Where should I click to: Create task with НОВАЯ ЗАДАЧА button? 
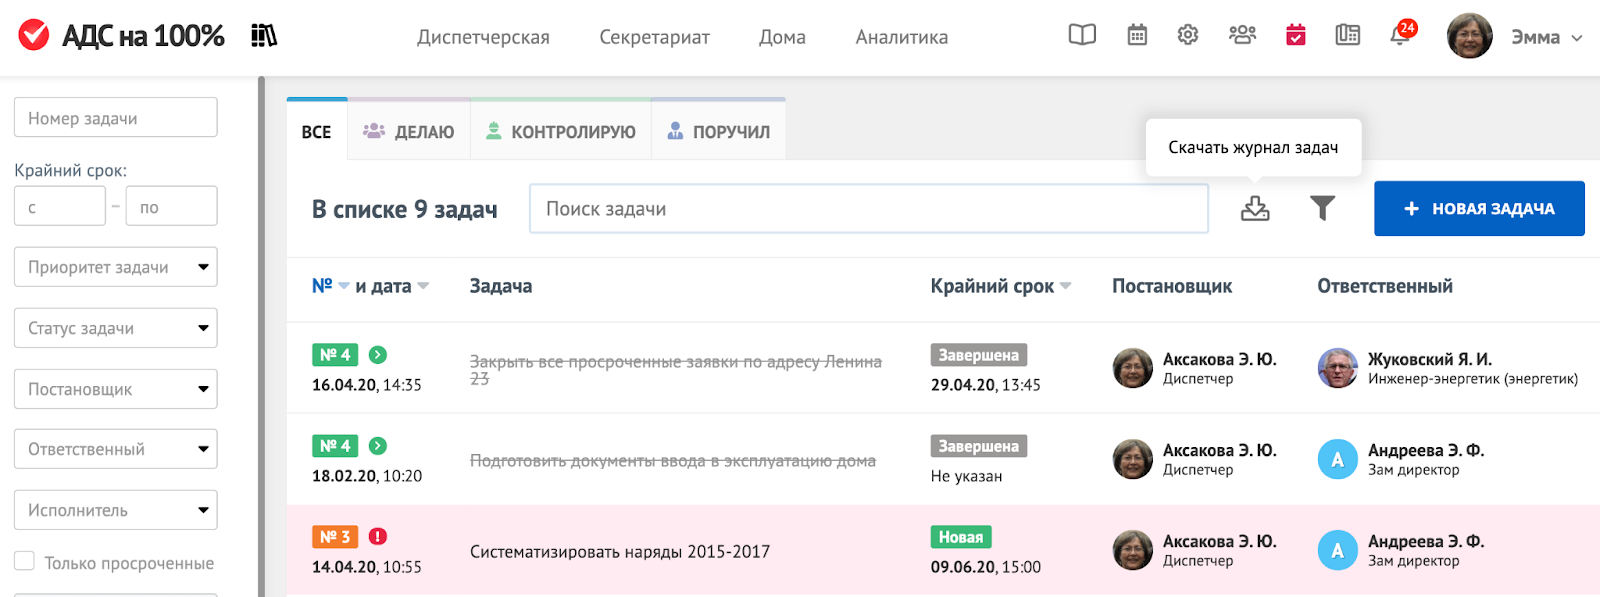(1479, 208)
